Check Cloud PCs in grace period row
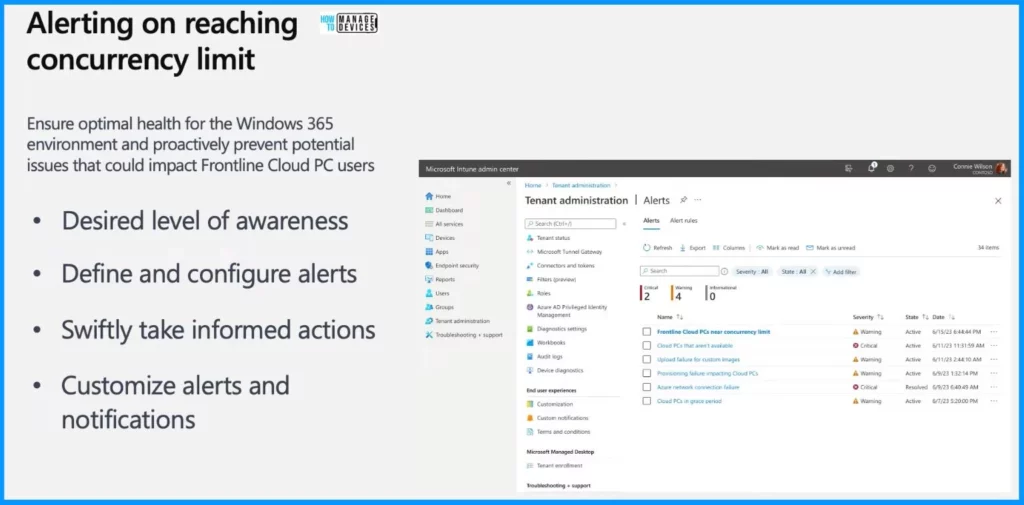 [647, 401]
